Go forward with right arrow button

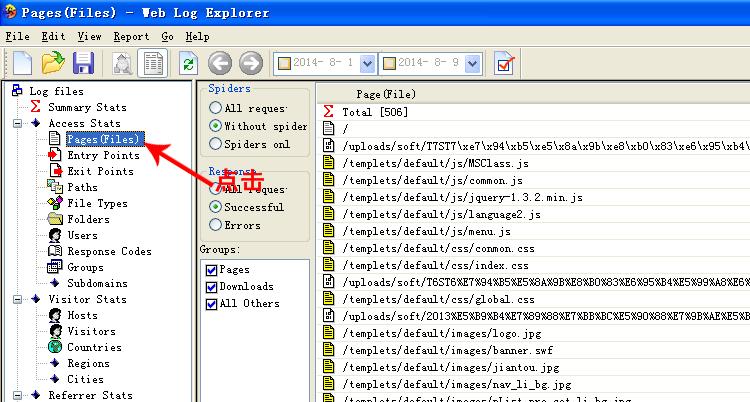250,64
